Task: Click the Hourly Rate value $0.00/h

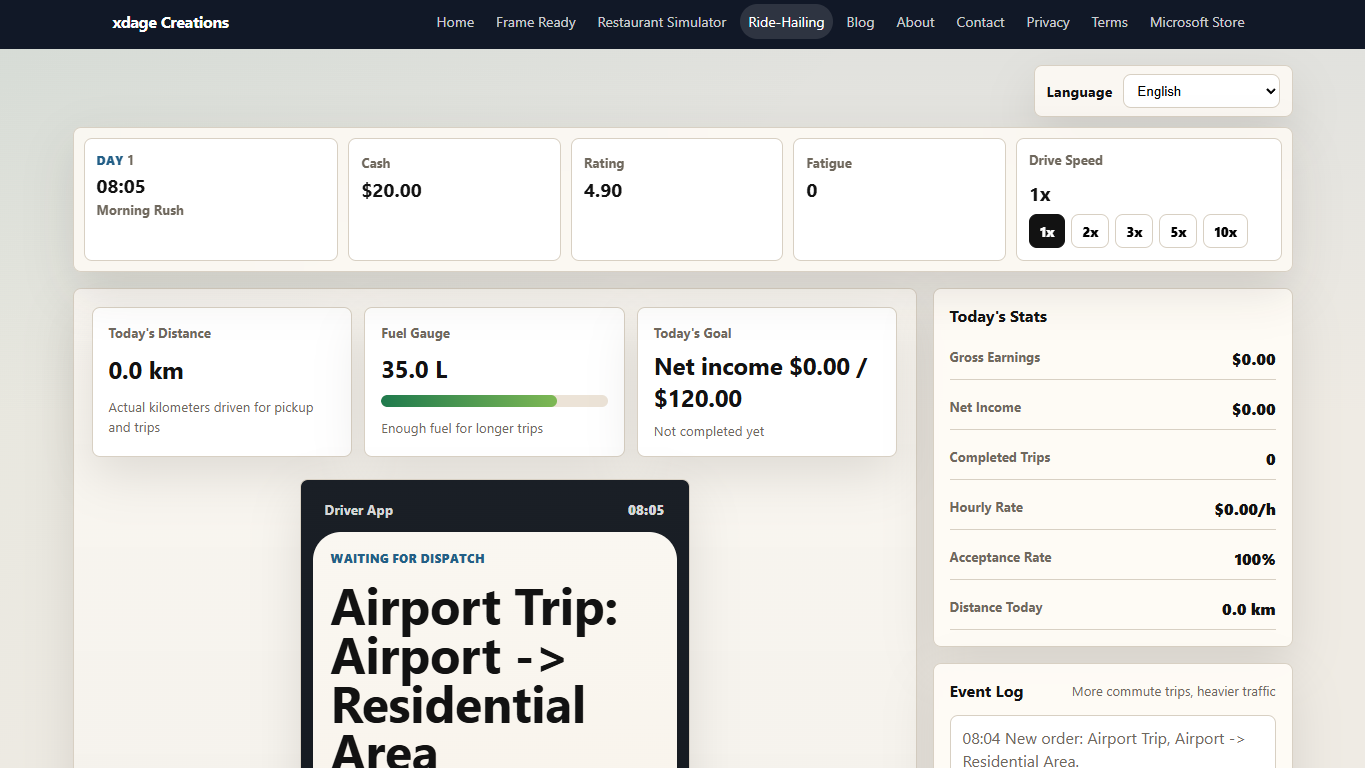Action: tap(1245, 510)
